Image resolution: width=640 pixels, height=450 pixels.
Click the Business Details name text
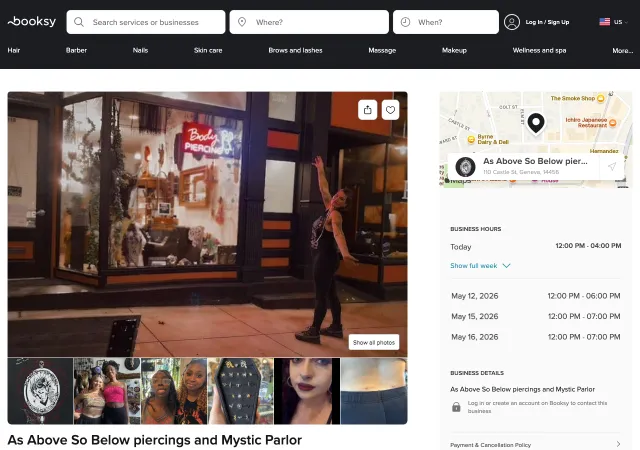tap(522, 389)
